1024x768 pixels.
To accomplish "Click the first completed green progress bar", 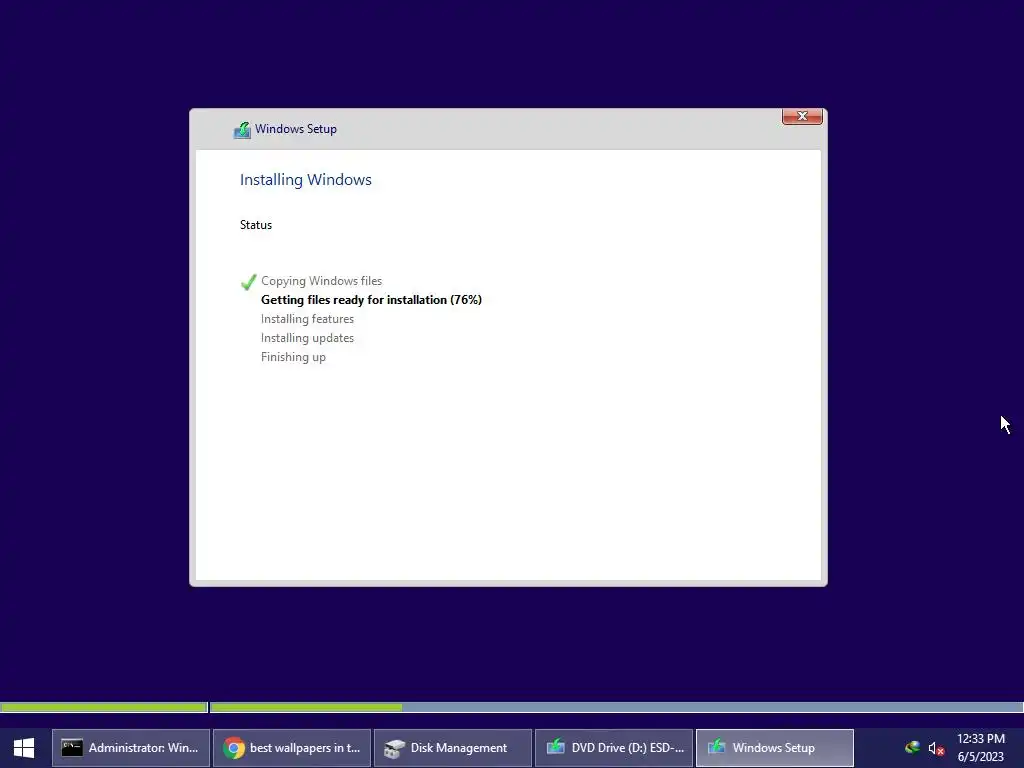I will click(x=104, y=707).
